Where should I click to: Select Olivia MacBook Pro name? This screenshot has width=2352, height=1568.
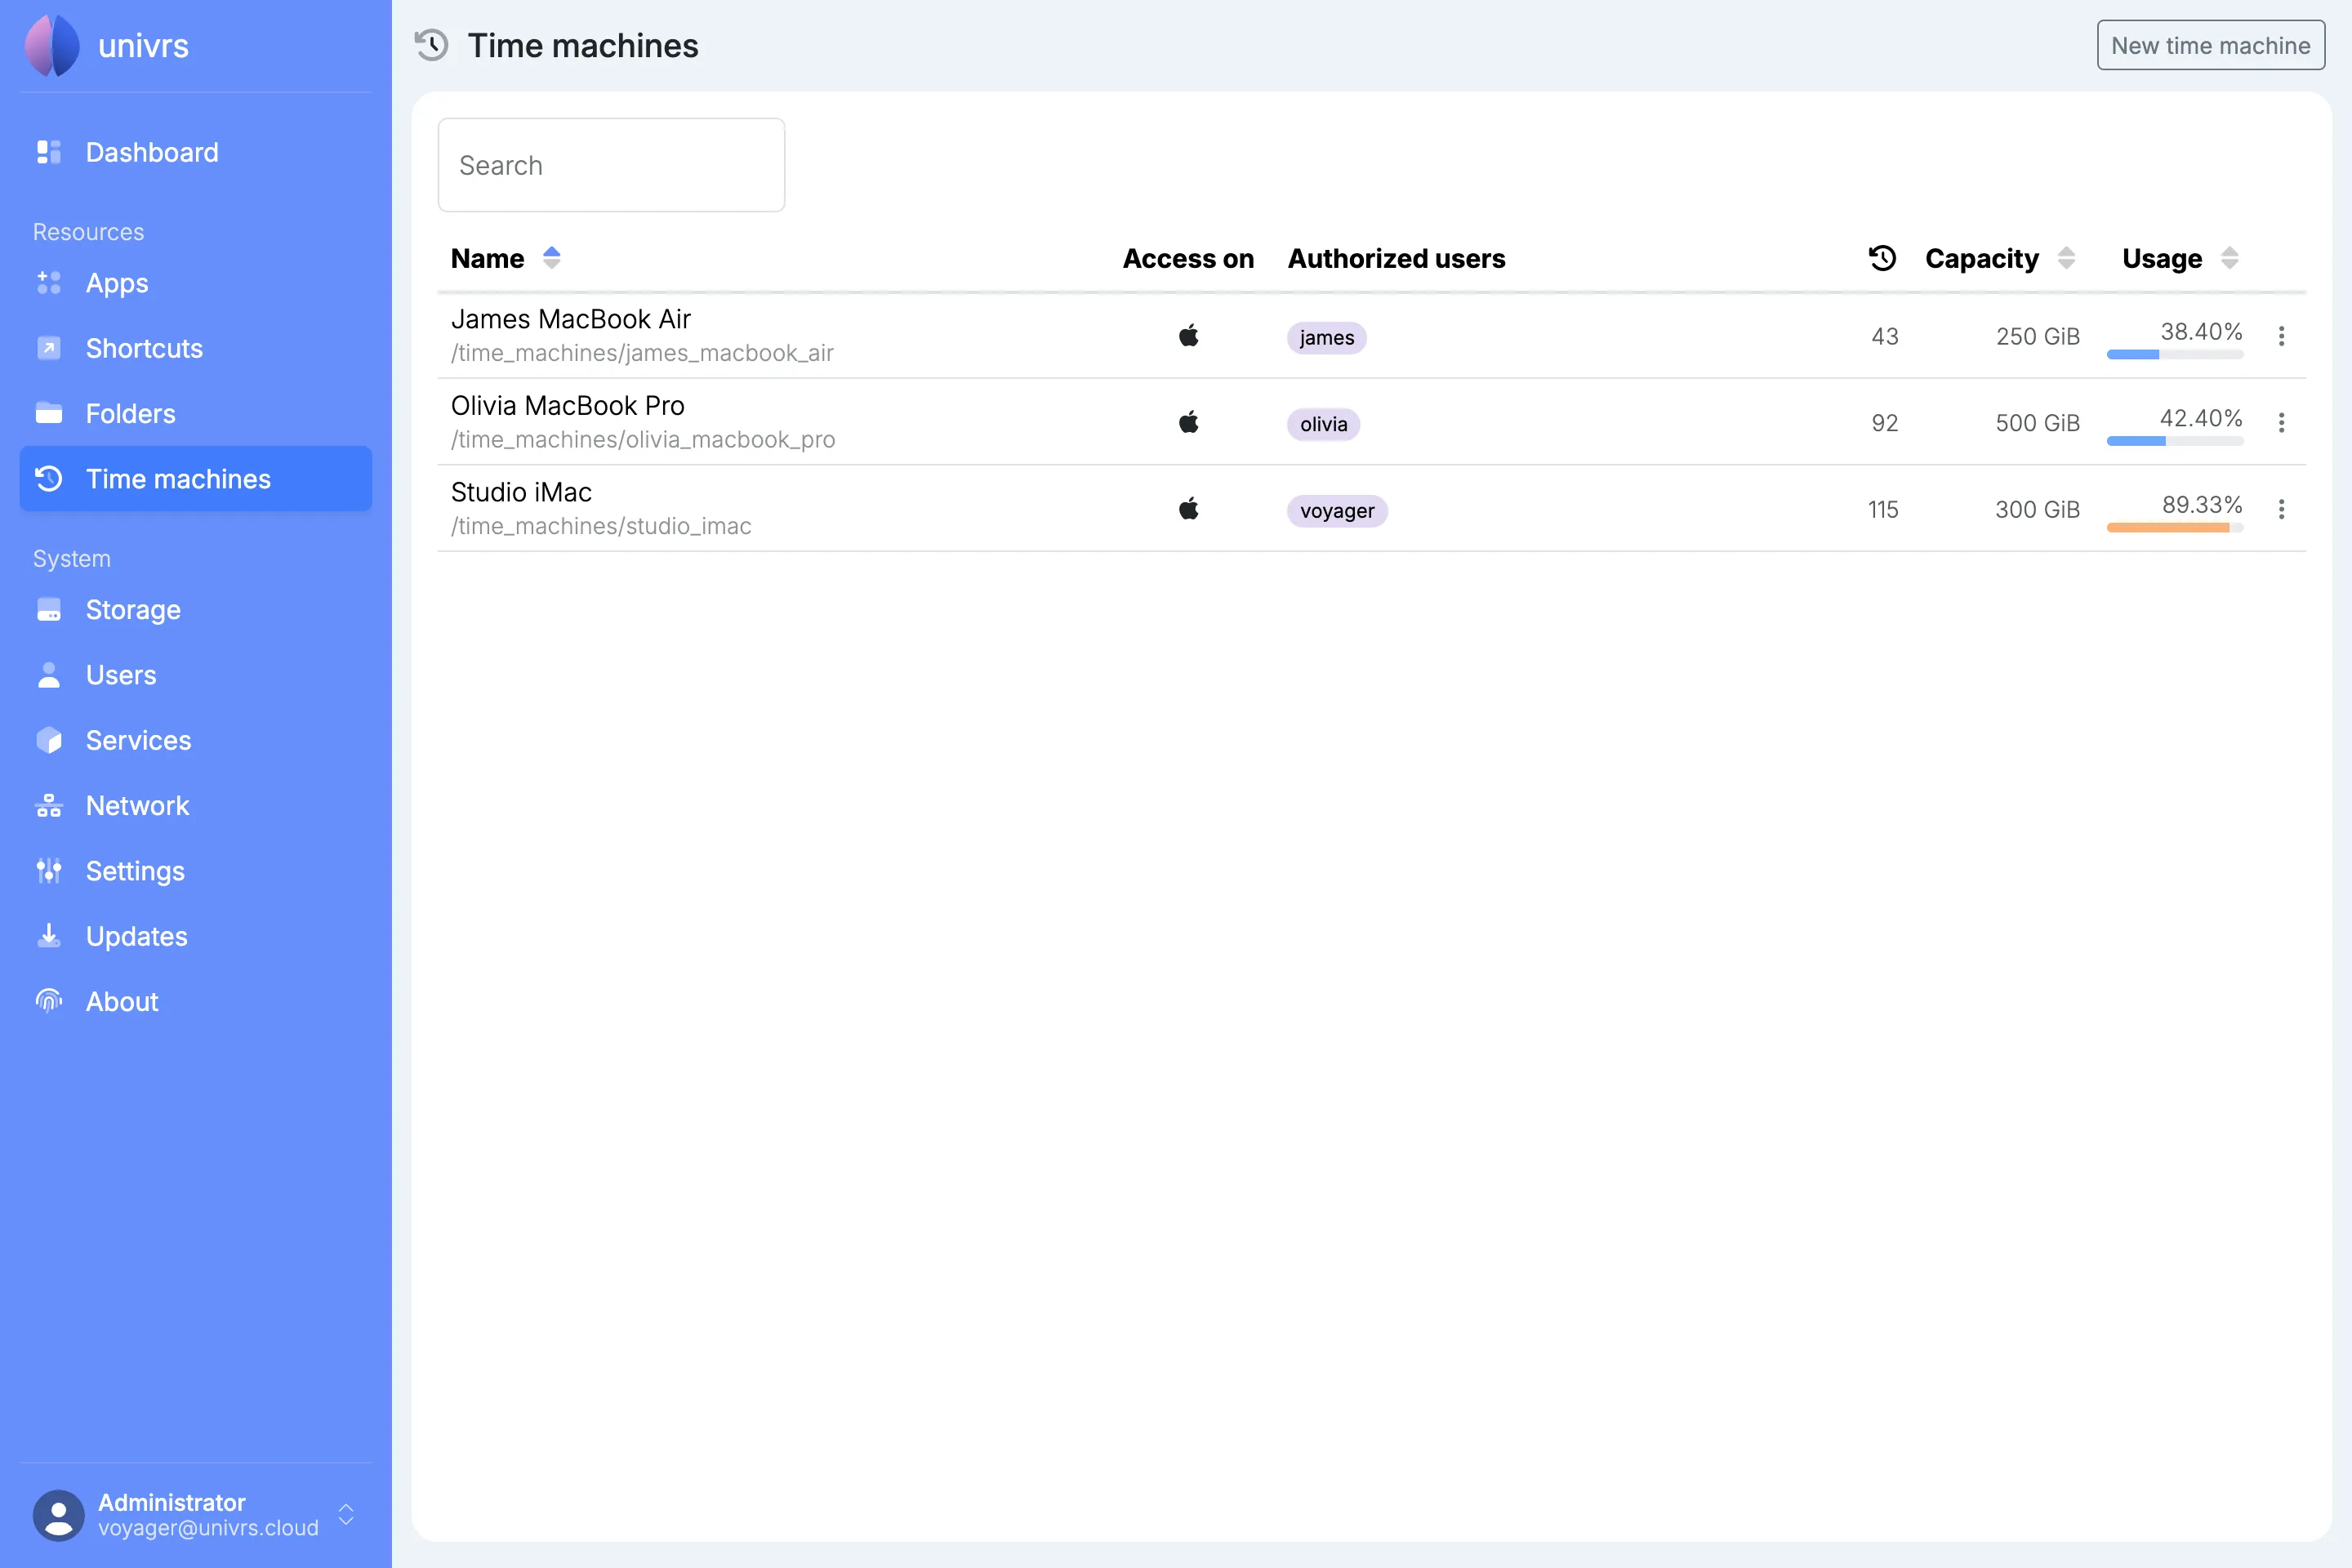click(568, 405)
